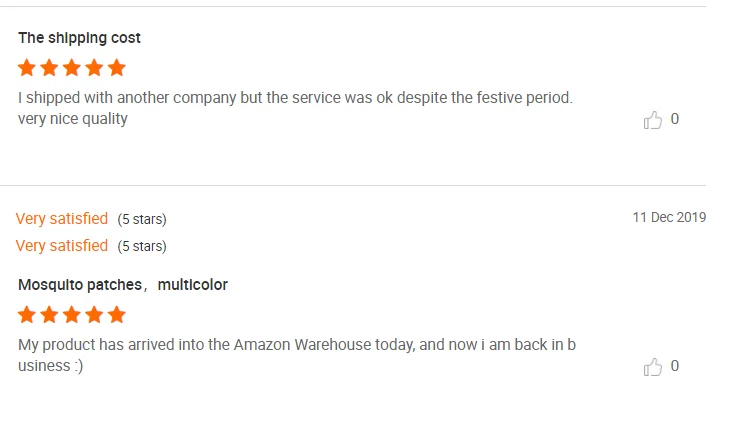The height and width of the screenshot is (422, 751).
Task: Select middle star in Mosquito patches rating
Action: 72,315
